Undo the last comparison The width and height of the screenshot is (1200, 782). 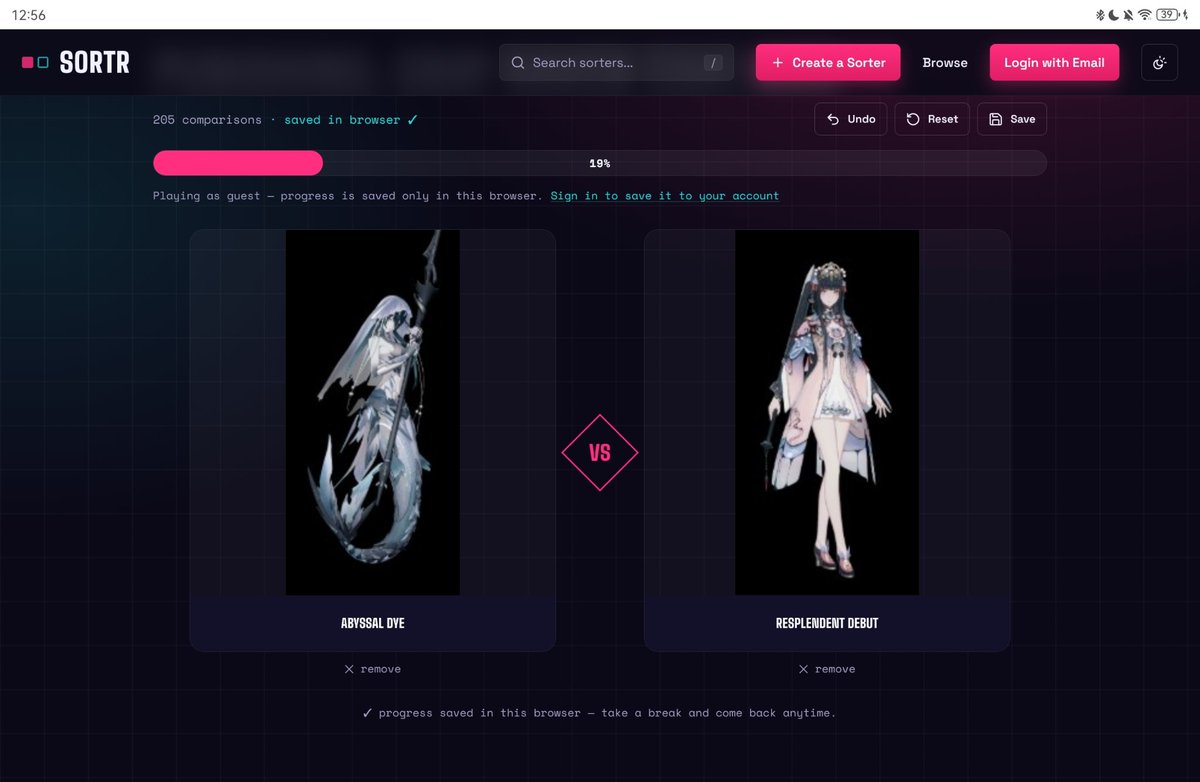[851, 119]
